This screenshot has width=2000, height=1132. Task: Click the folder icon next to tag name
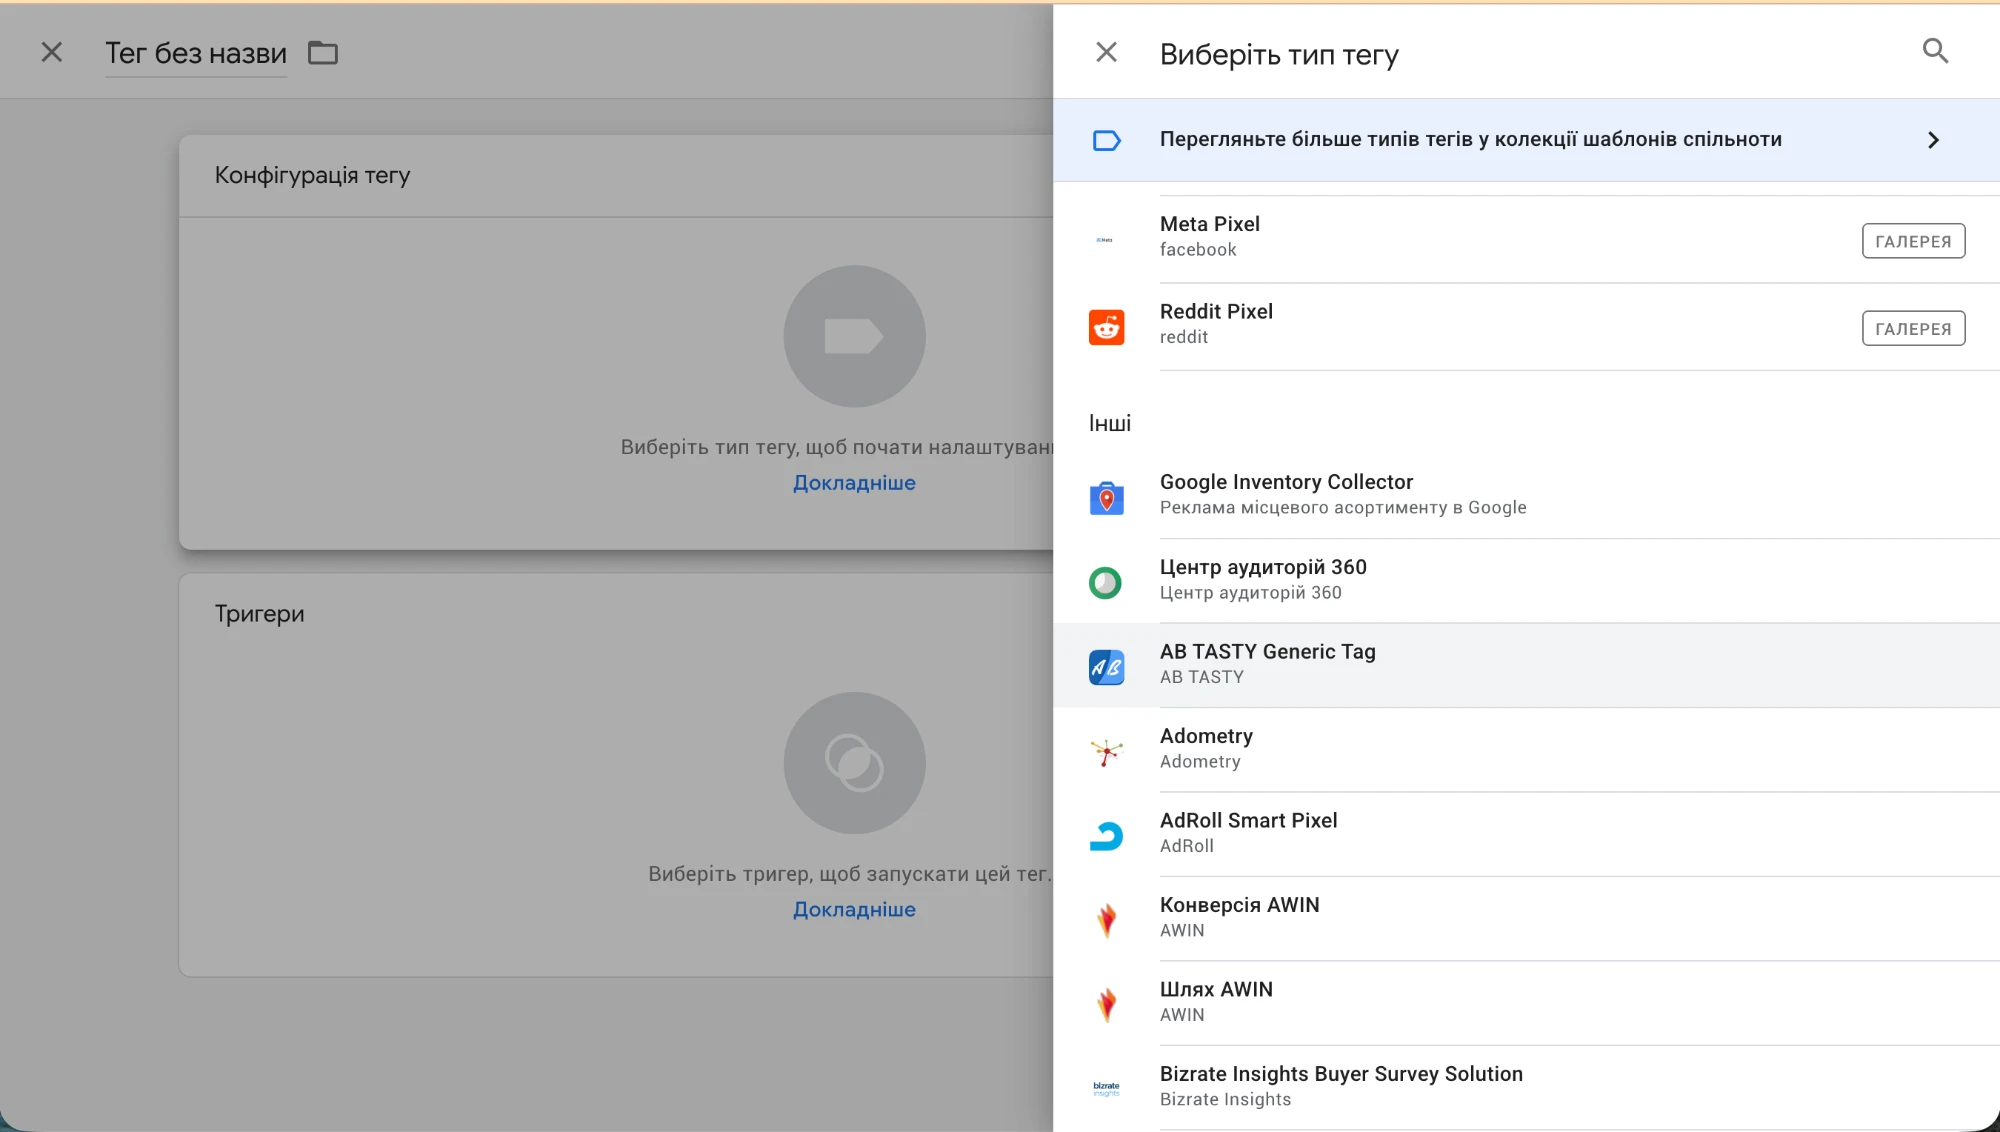click(323, 52)
